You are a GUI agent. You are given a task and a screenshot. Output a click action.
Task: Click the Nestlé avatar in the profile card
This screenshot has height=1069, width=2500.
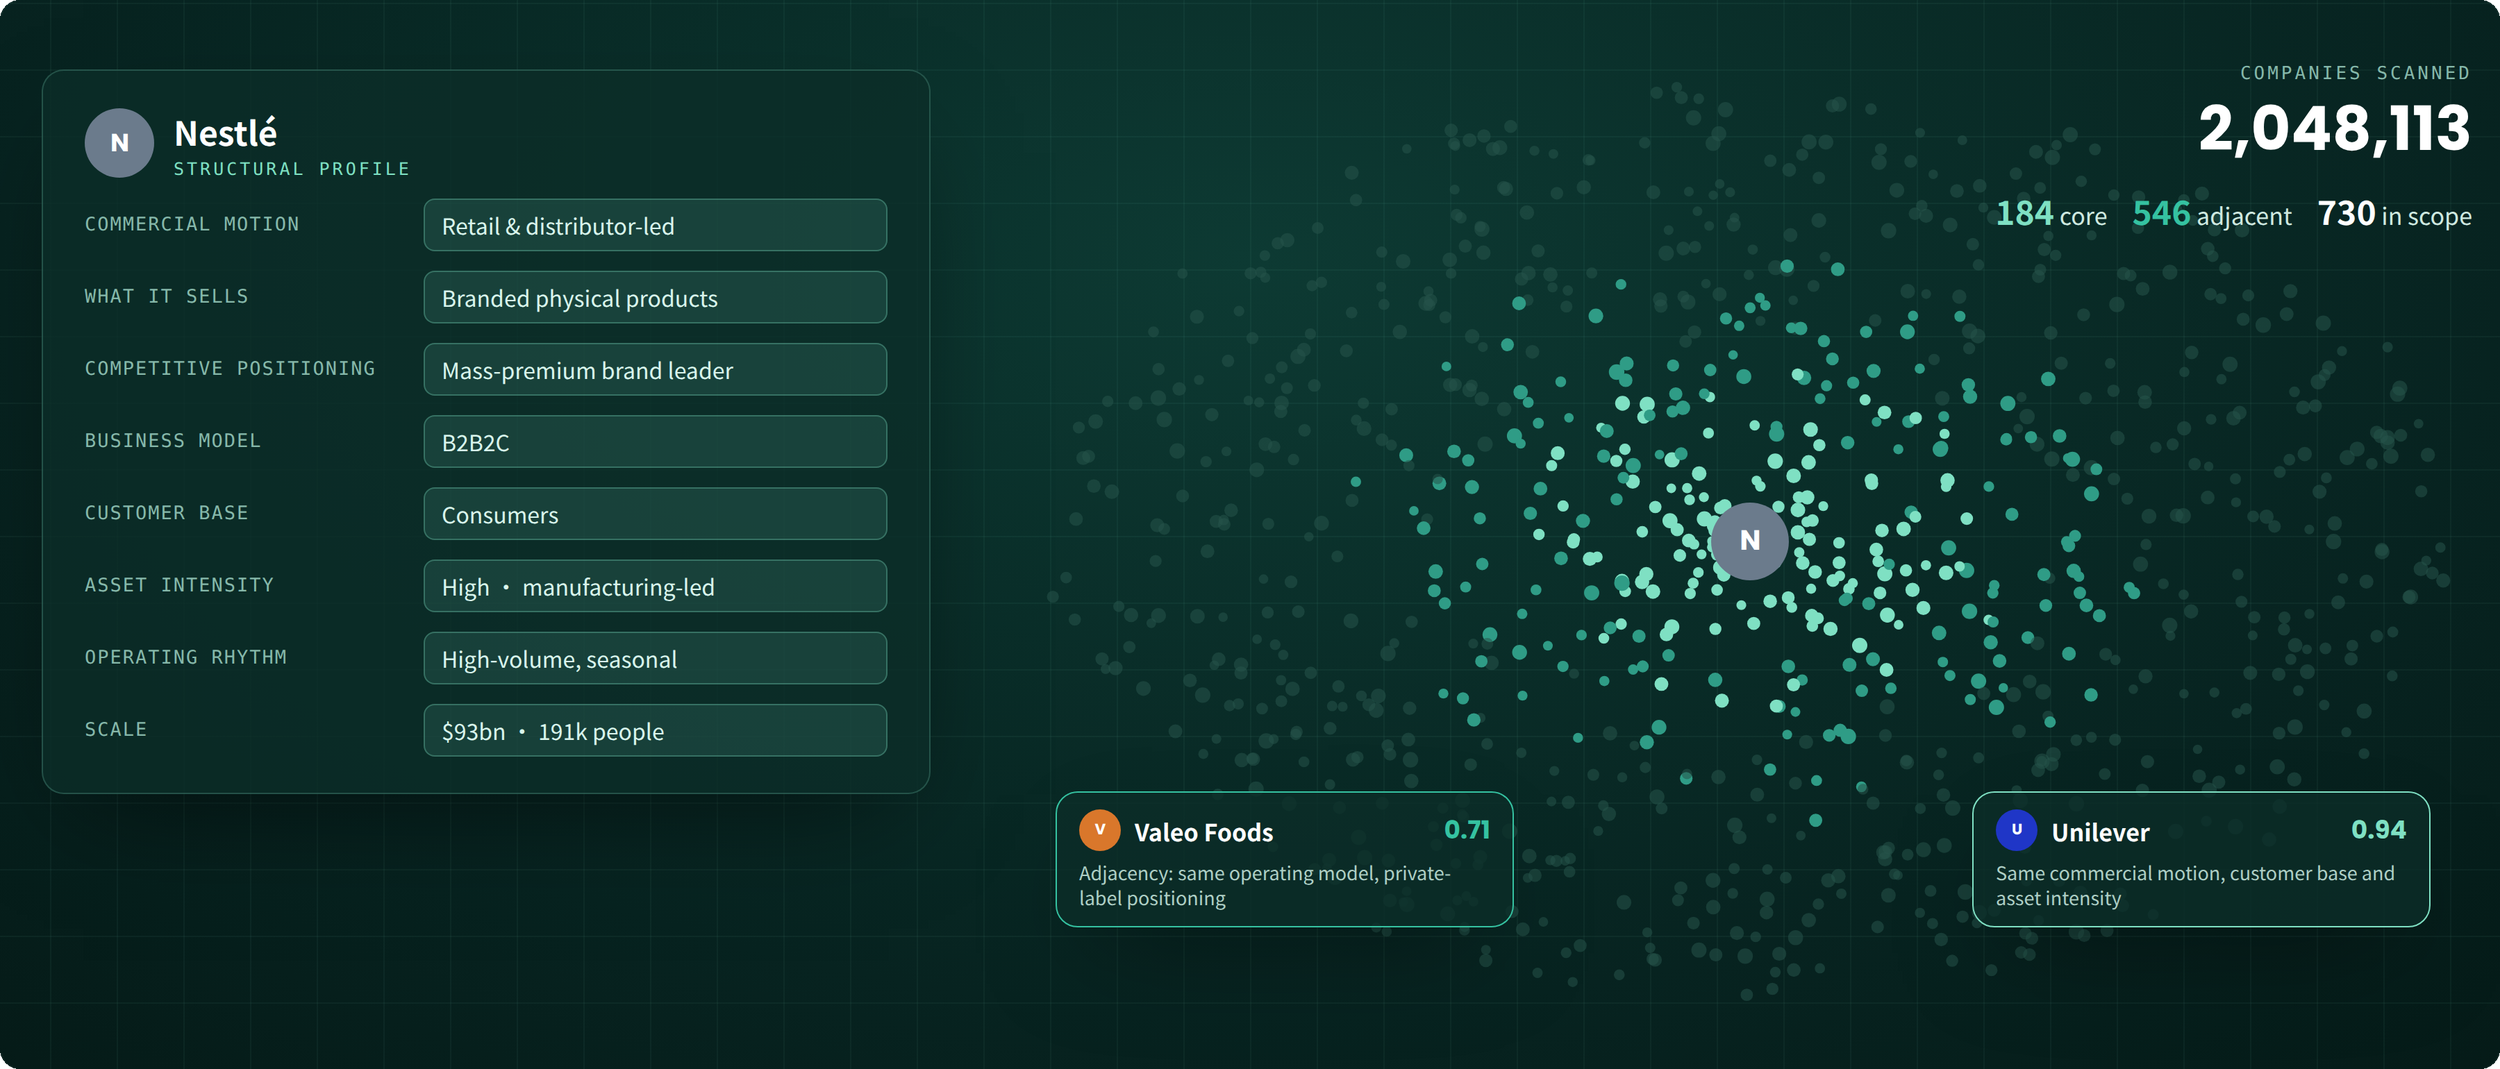click(119, 143)
